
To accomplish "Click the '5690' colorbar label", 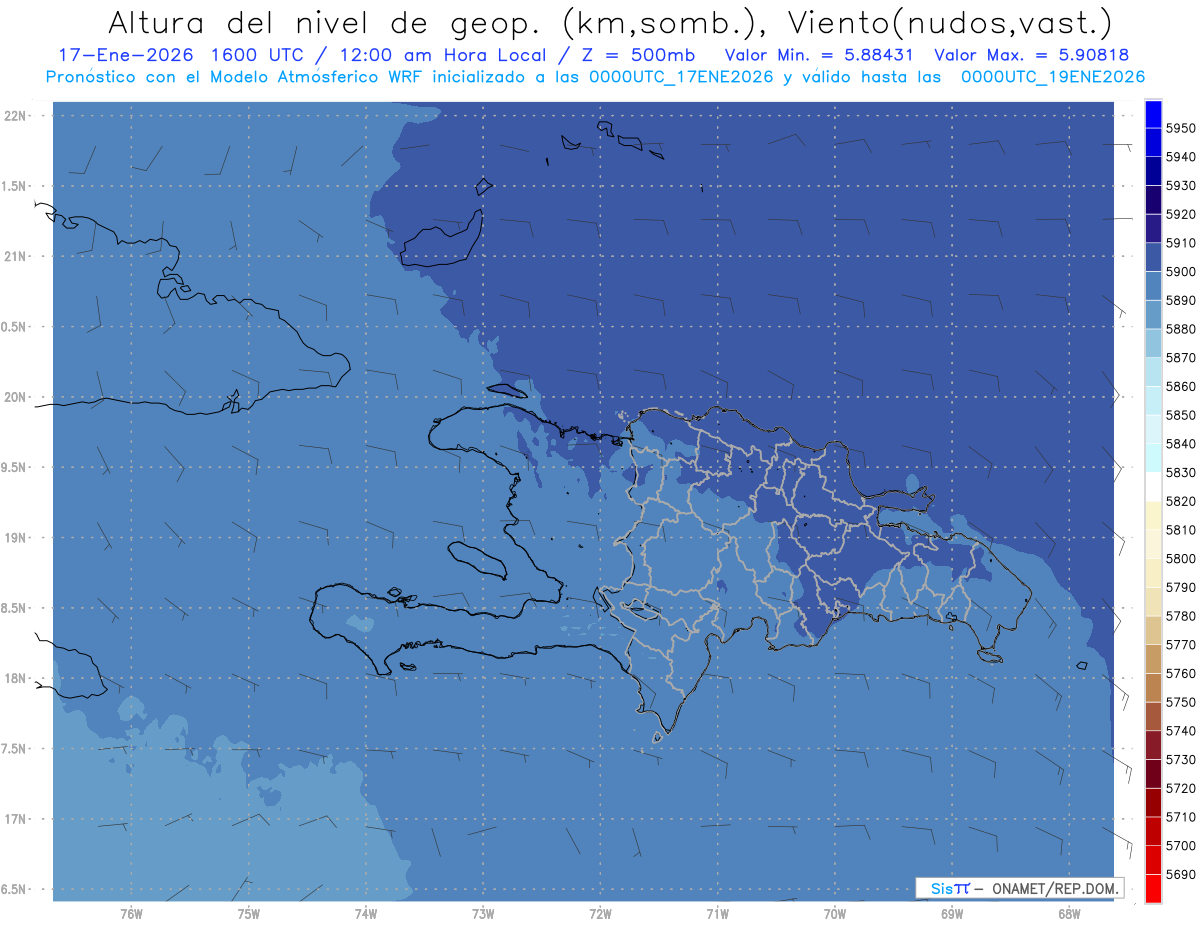I will point(1180,874).
